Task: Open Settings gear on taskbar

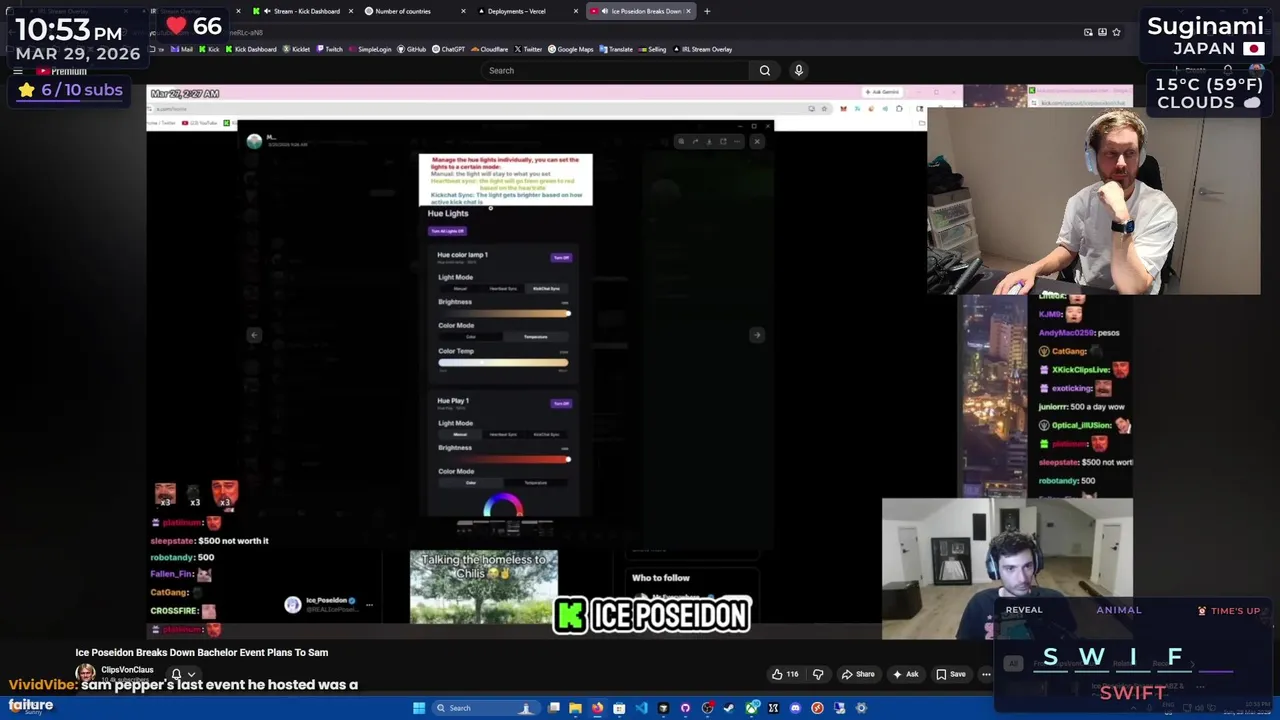Action: pos(861,708)
